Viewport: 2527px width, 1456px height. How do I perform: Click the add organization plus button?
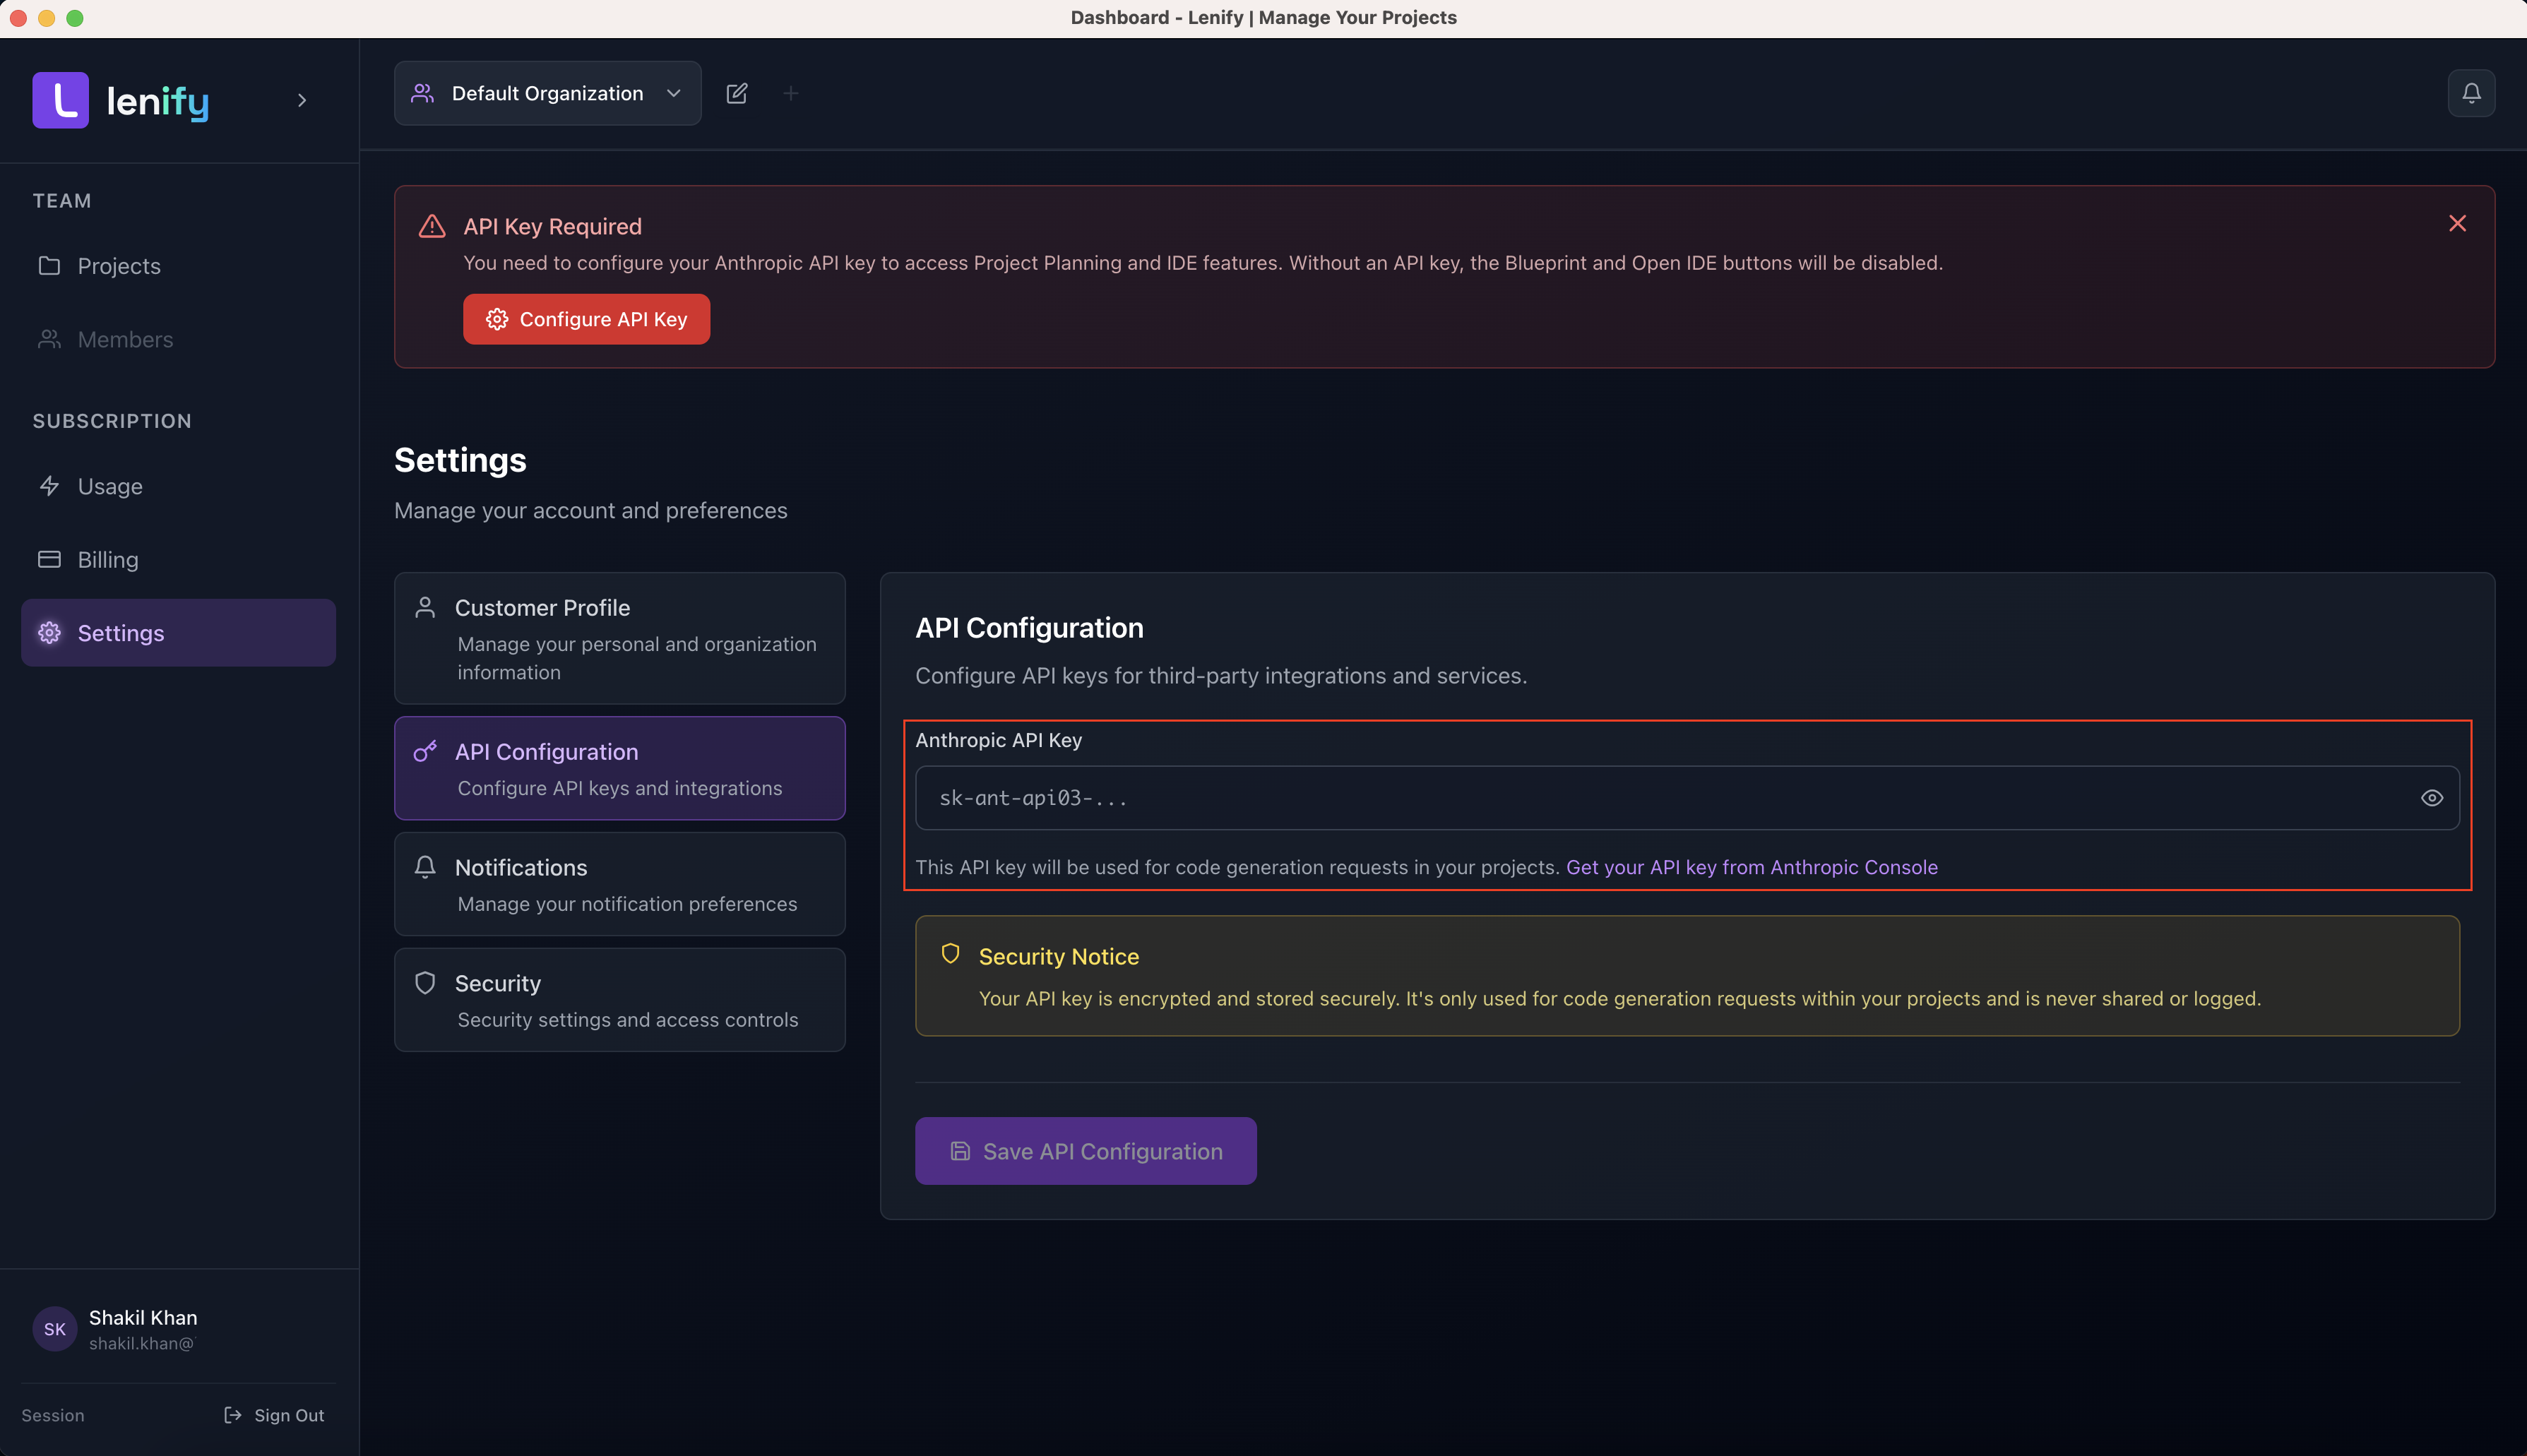[x=791, y=92]
